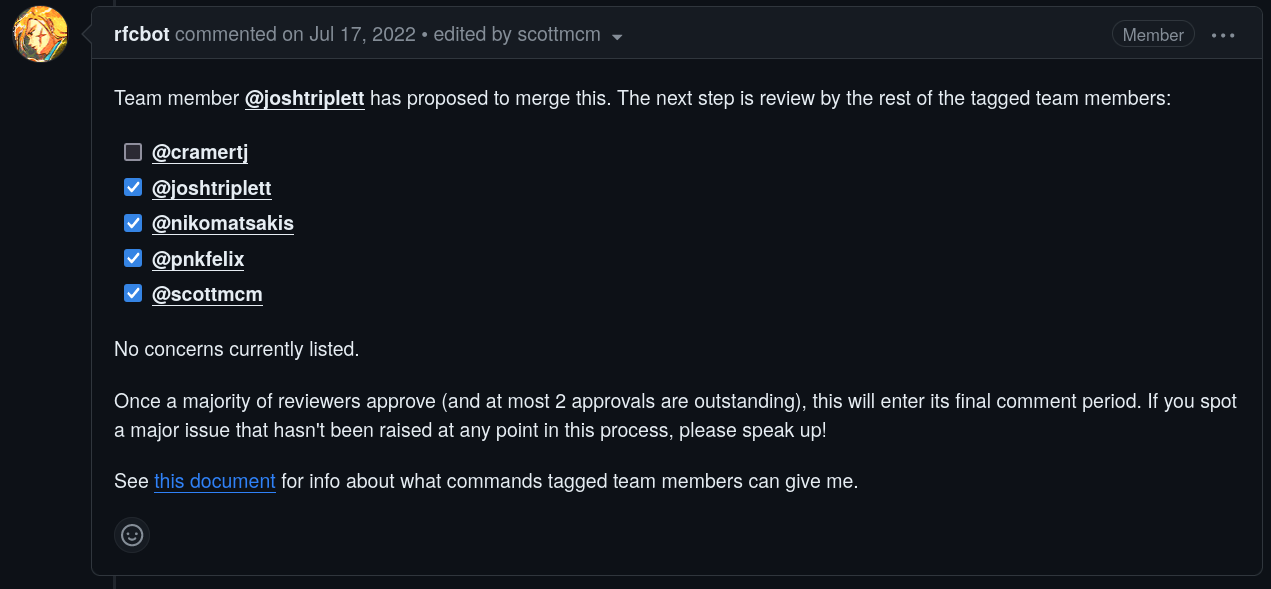Expand the comment edit history dropdown
The height and width of the screenshot is (589, 1271).
tap(617, 36)
